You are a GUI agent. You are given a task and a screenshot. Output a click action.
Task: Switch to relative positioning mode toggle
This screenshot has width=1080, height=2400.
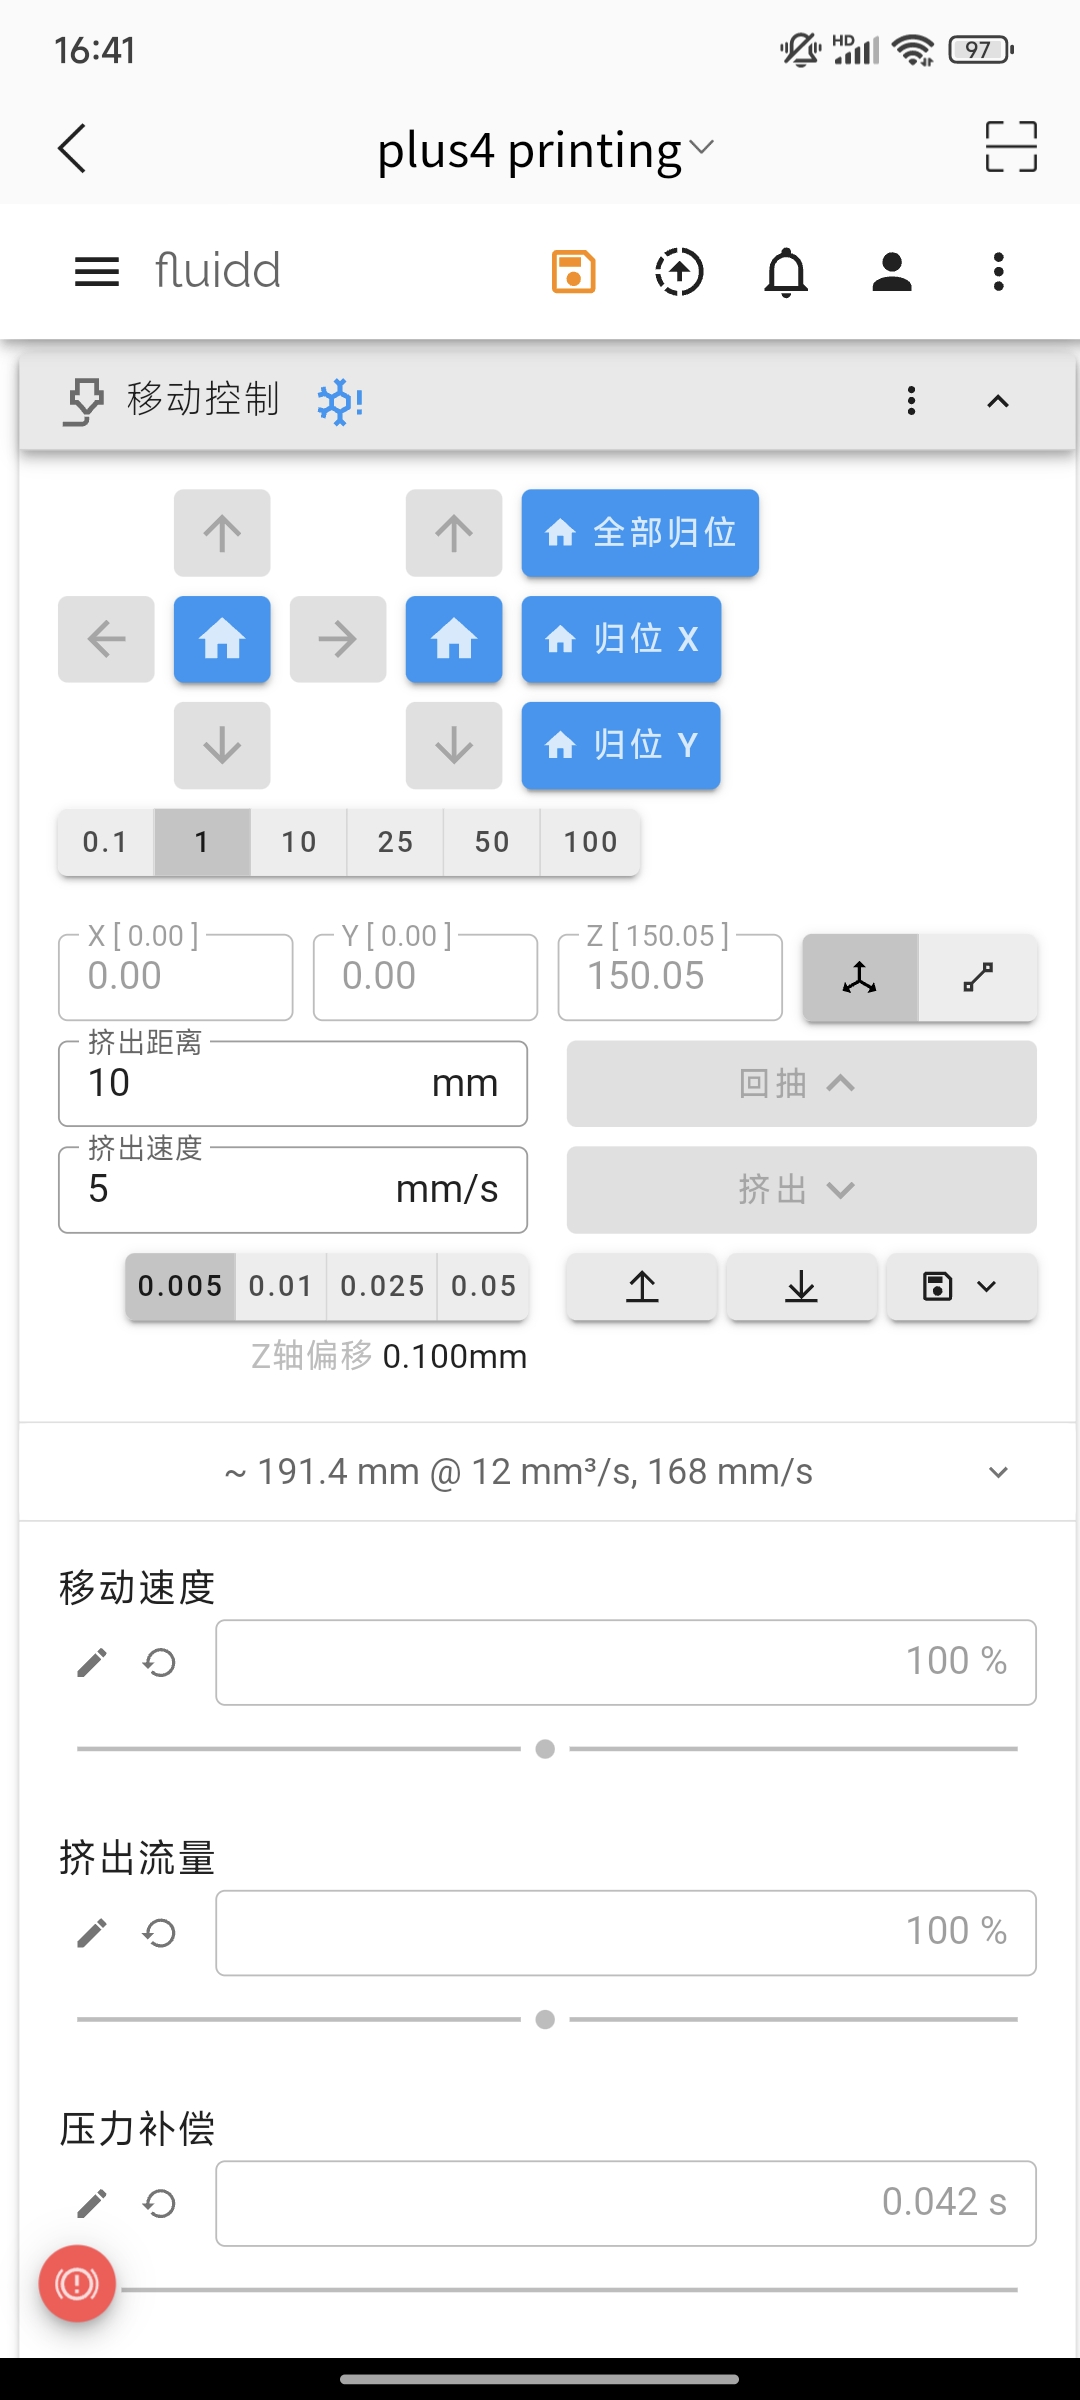click(x=978, y=977)
